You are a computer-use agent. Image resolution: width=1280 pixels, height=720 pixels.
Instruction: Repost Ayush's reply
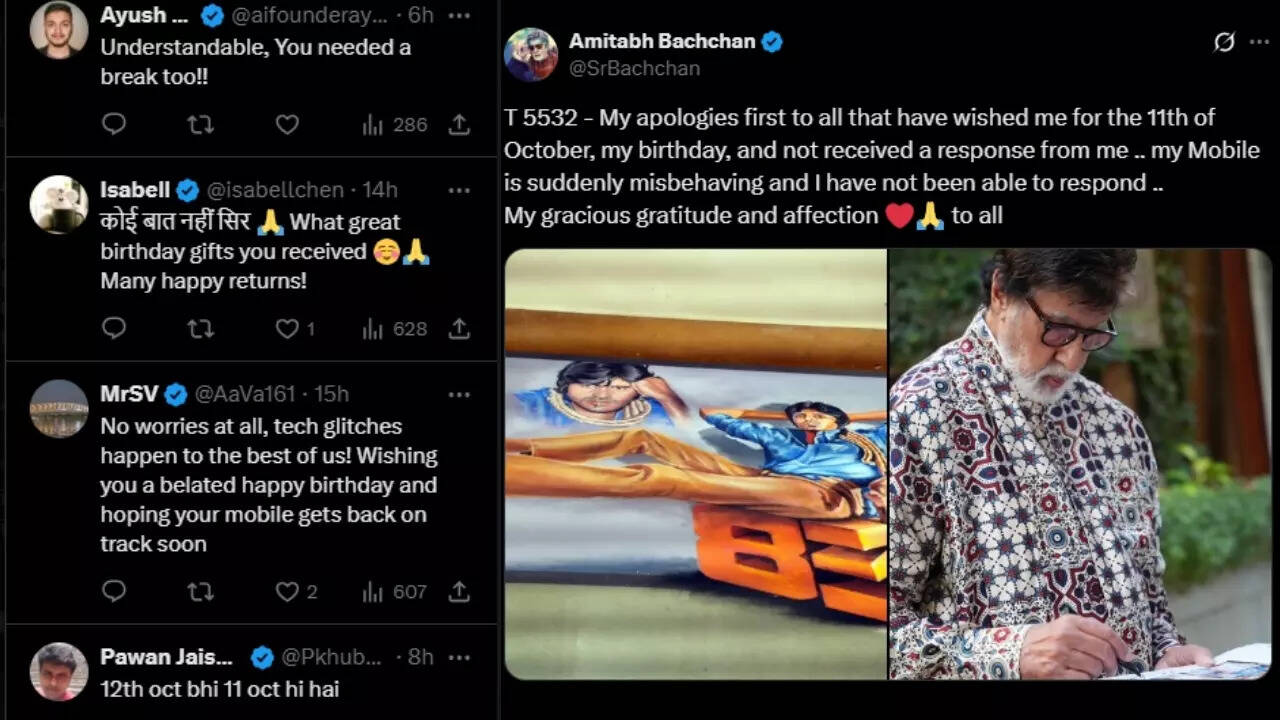click(x=200, y=124)
